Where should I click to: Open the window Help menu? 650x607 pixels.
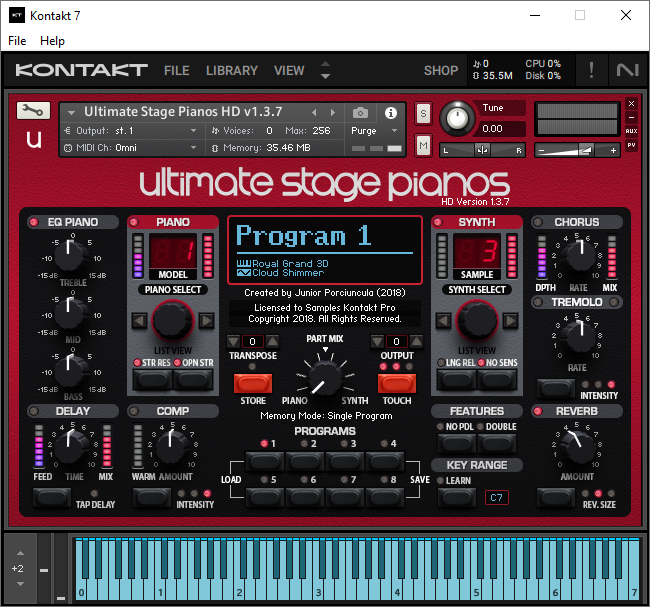[x=52, y=41]
